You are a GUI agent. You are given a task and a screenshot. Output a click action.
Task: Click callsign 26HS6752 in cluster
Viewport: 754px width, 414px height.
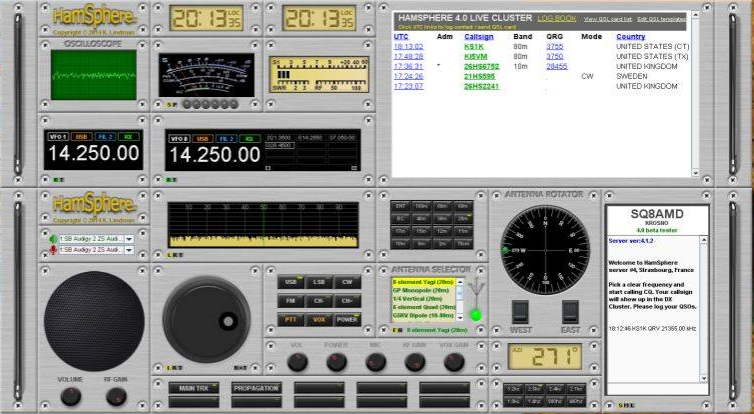482,66
